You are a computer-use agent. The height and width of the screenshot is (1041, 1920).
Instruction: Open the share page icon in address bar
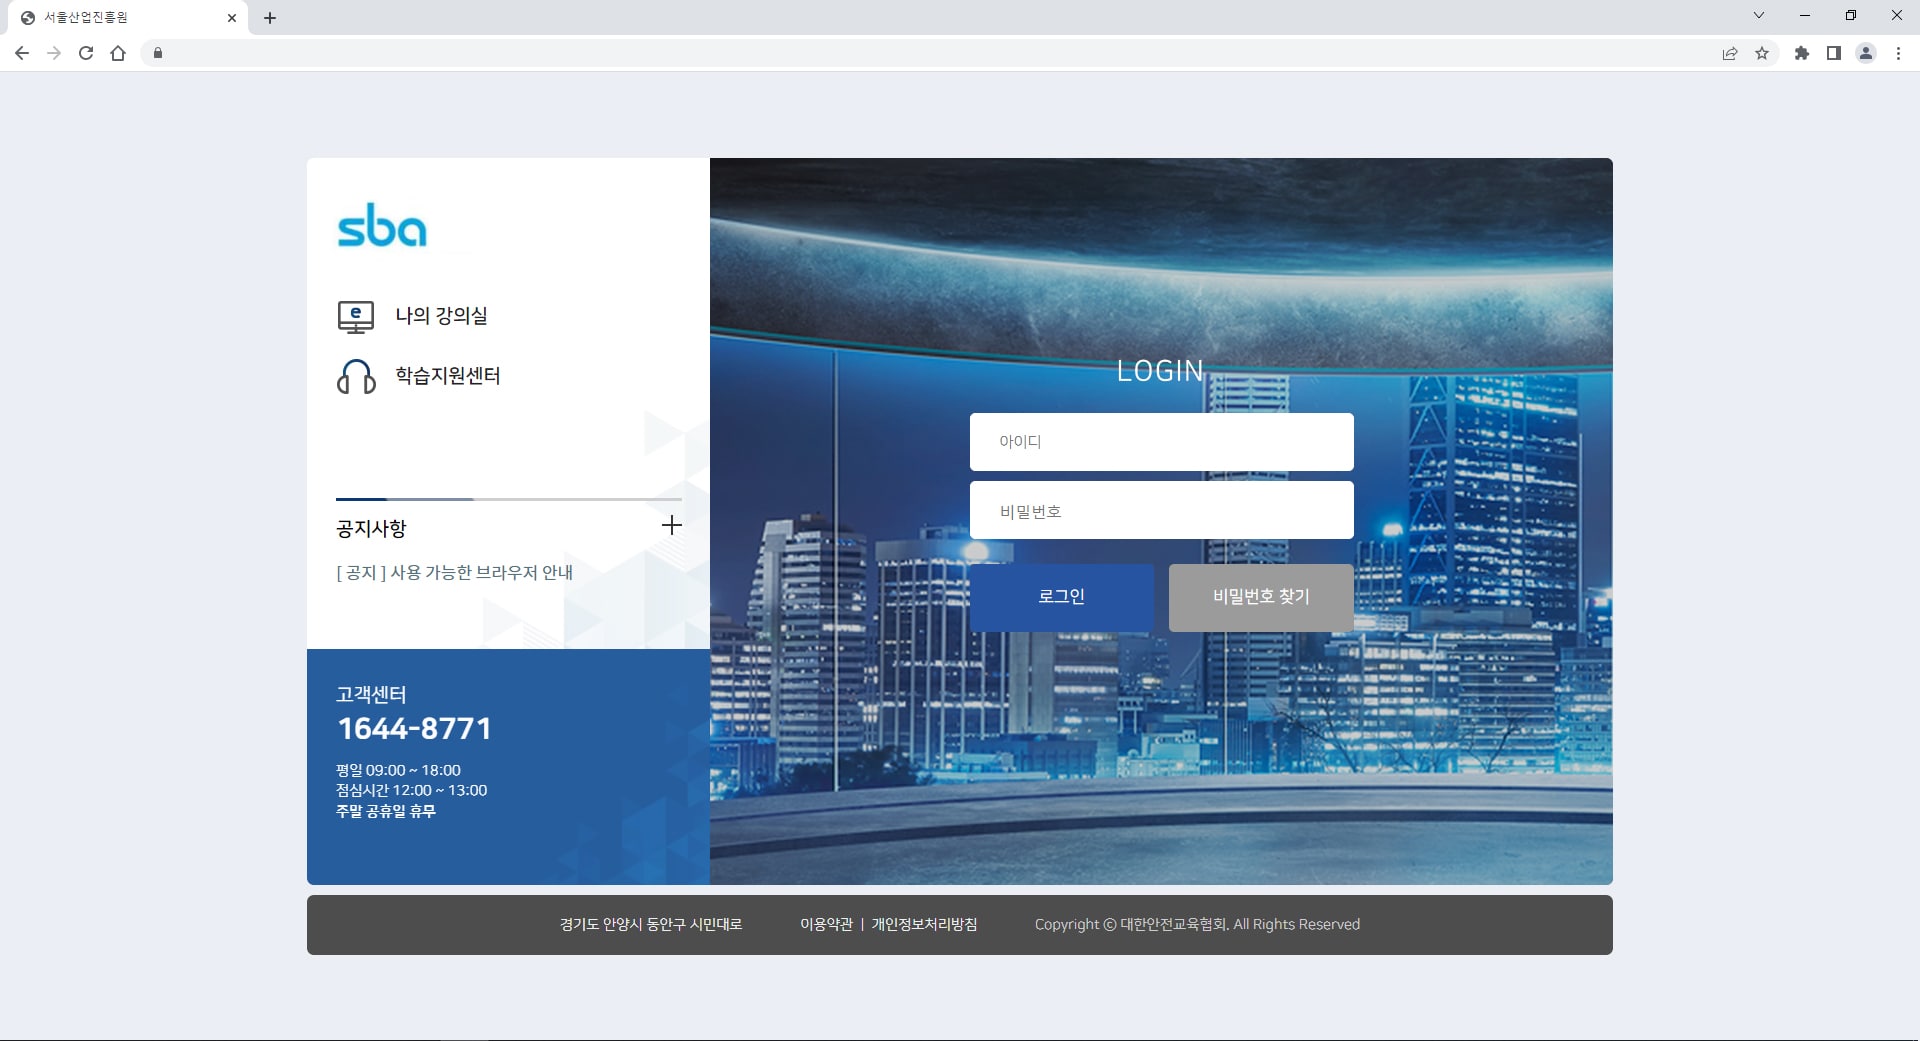tap(1729, 53)
